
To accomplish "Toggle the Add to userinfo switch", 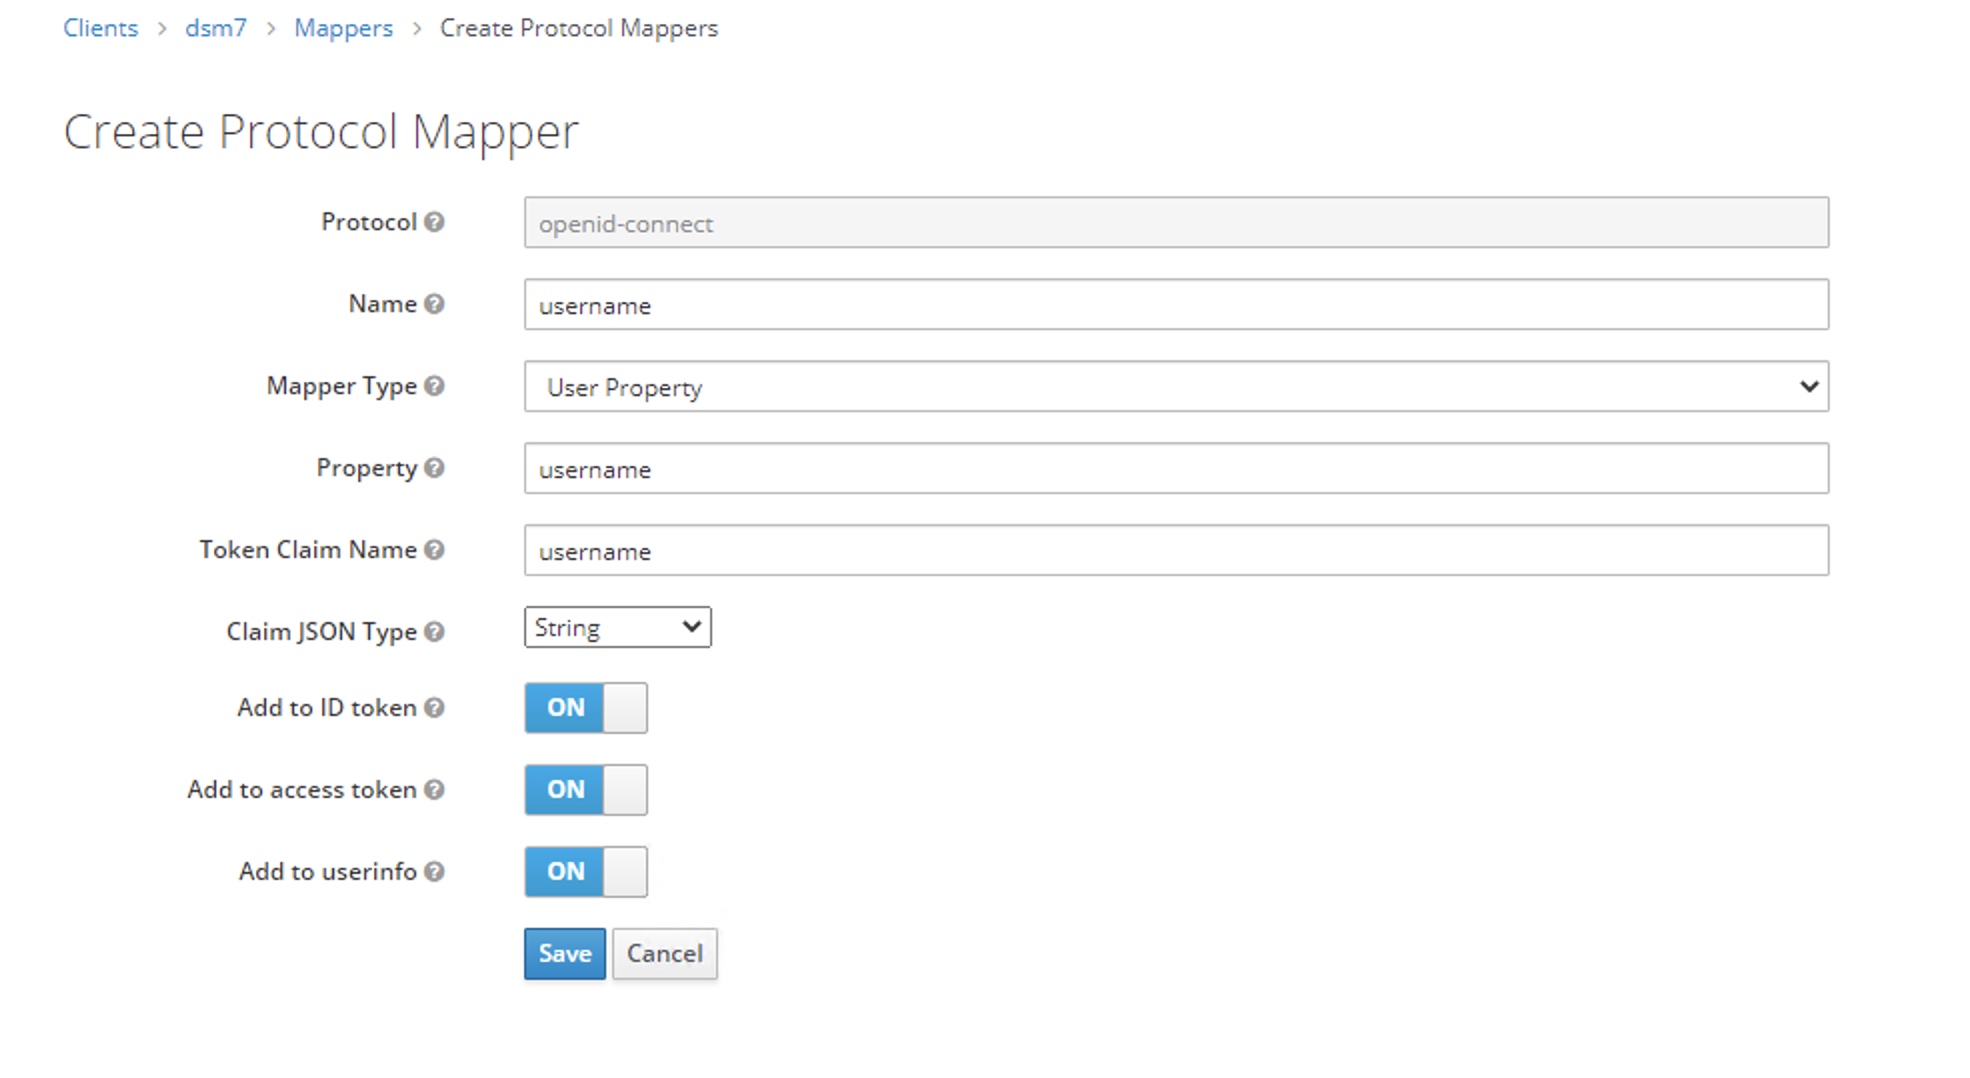I will [586, 872].
